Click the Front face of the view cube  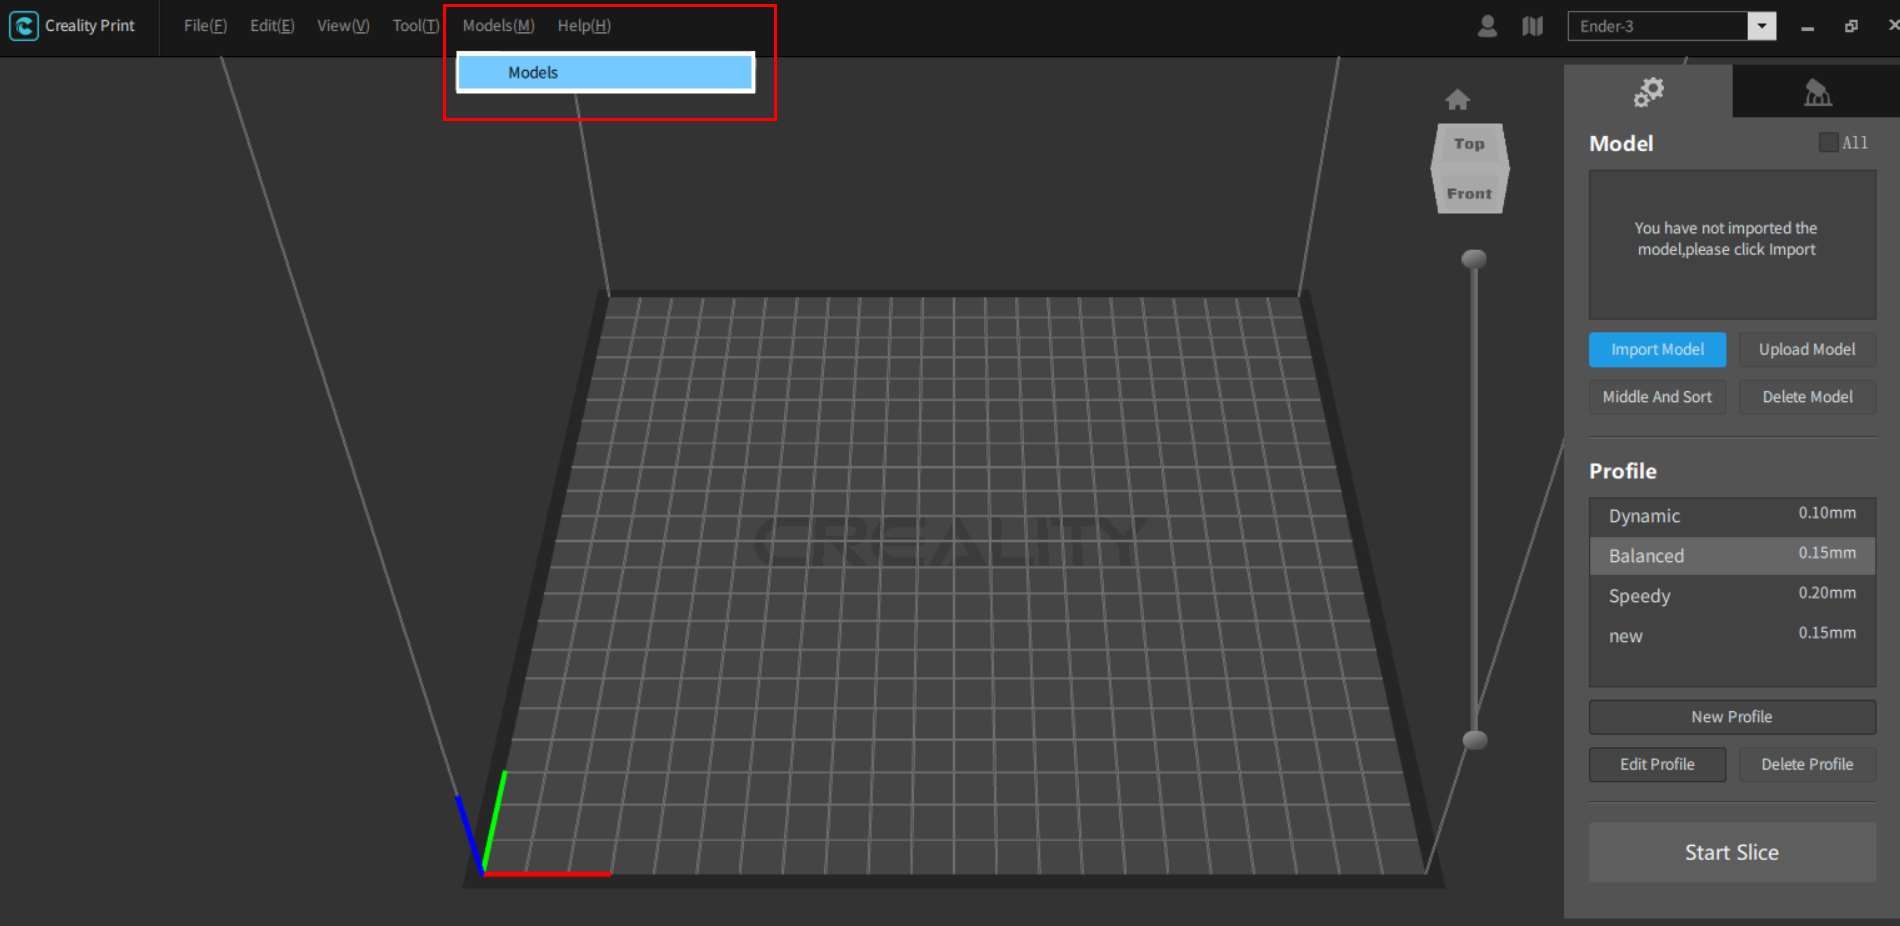coord(1468,193)
